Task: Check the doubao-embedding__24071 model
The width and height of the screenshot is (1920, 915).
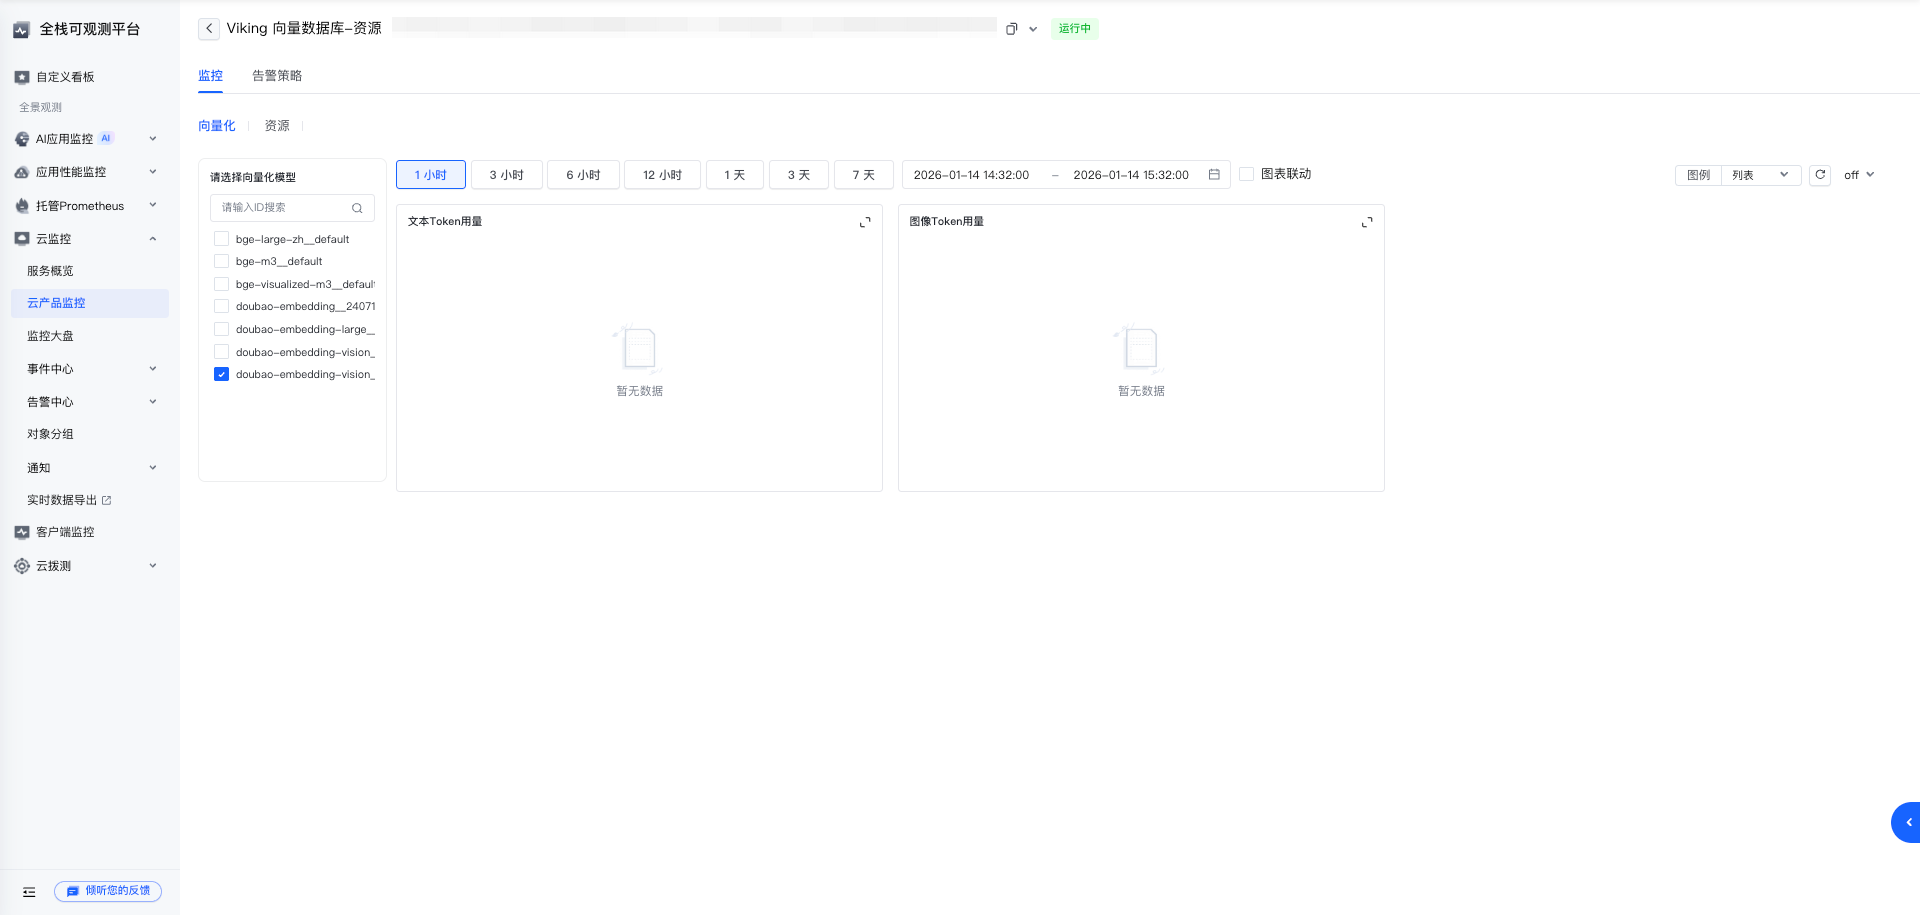Action: pyautogui.click(x=222, y=306)
